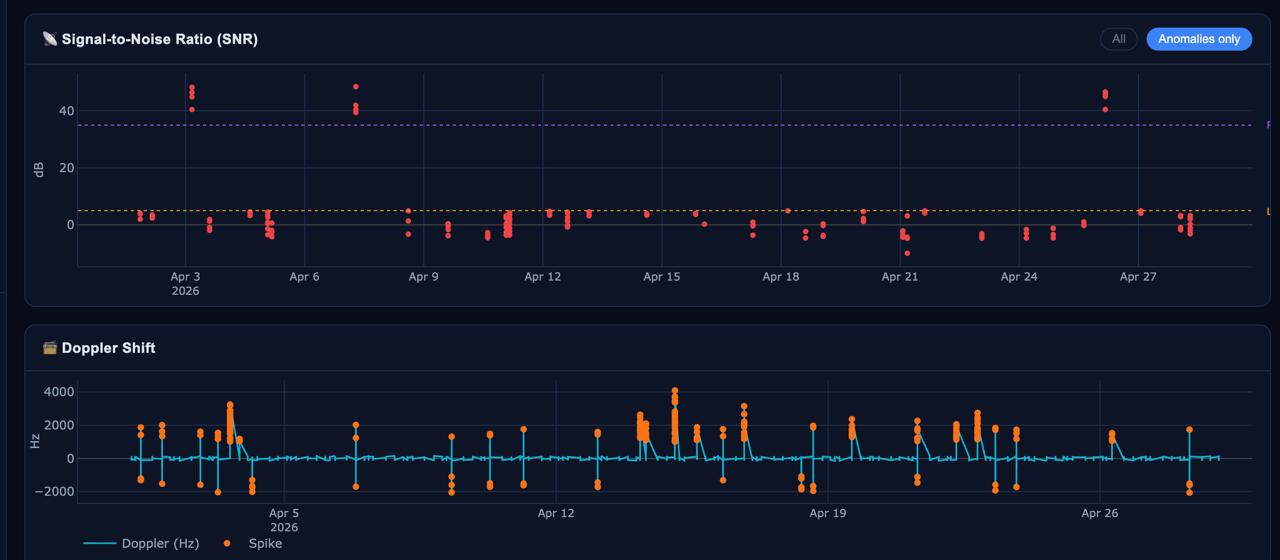Click the Apr 19 Doppler axis label
The image size is (1280, 560).
pyautogui.click(x=828, y=513)
